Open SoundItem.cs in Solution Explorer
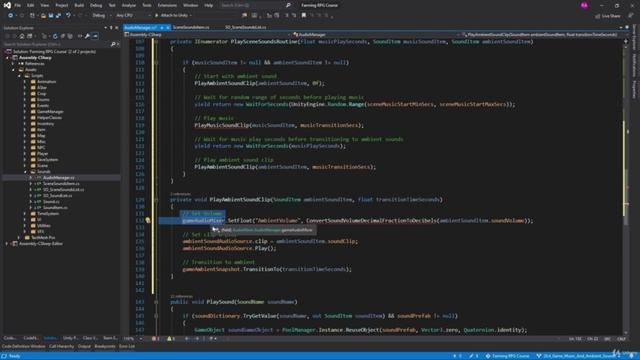Image resolution: width=640 pixels, height=360 pixels. click(55, 208)
